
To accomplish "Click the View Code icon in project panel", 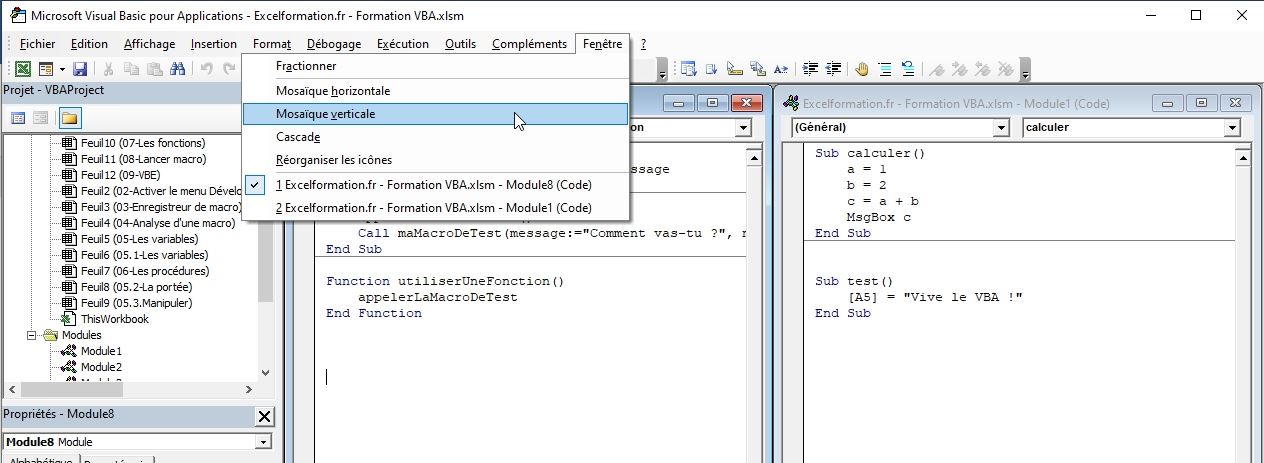I will click(x=19, y=118).
